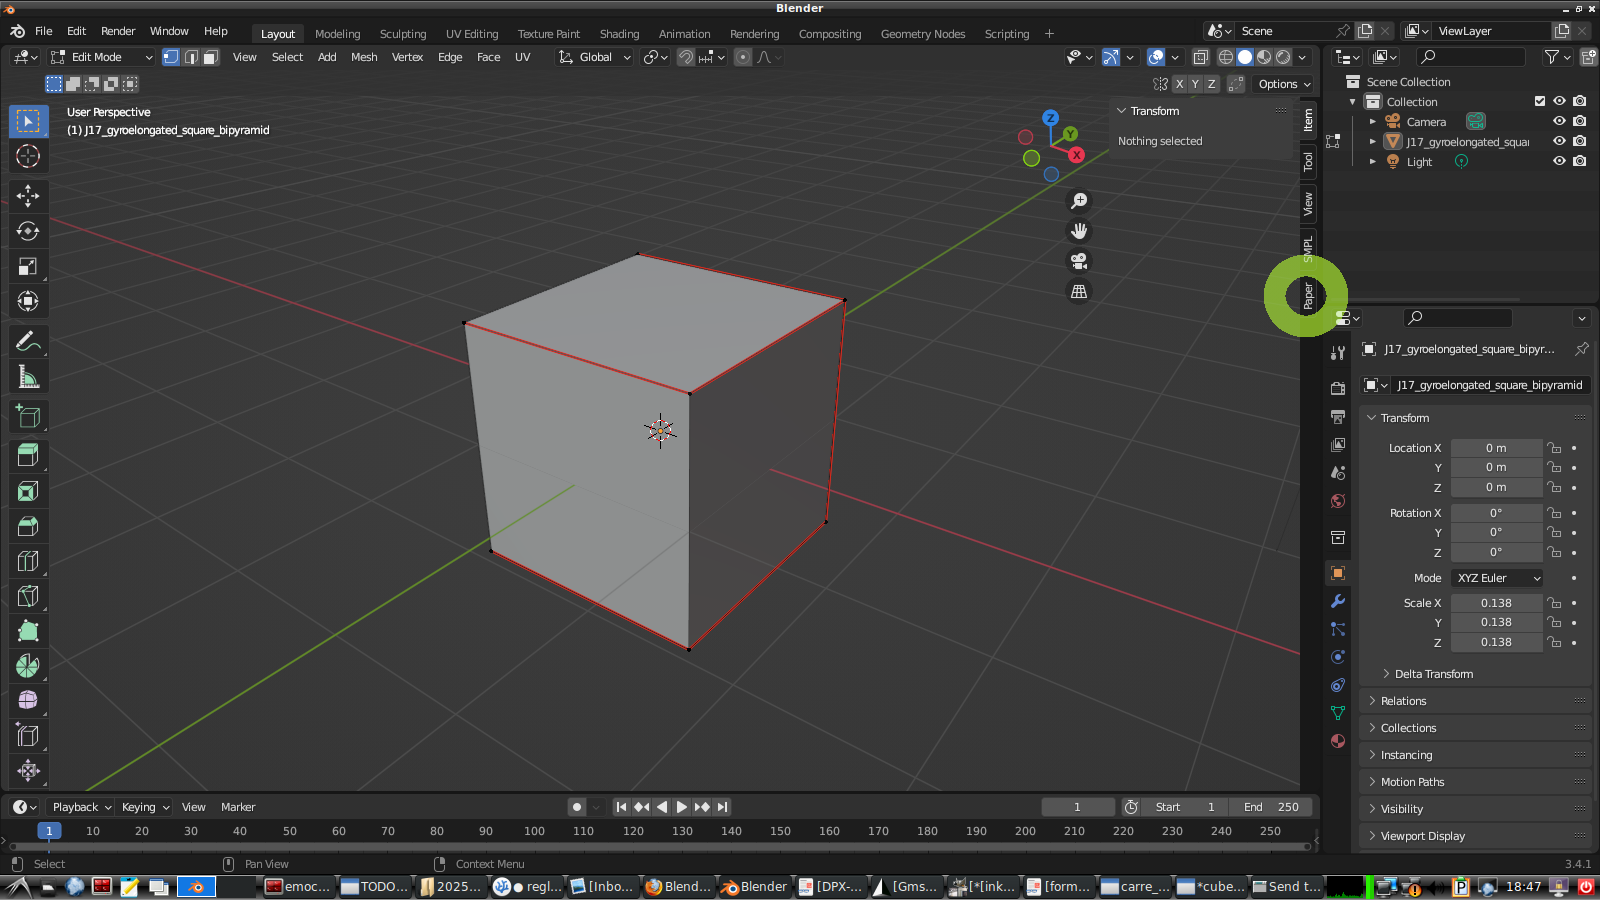Toggle camera view using the viewport camera icon
1600x900 pixels.
coord(1079,261)
